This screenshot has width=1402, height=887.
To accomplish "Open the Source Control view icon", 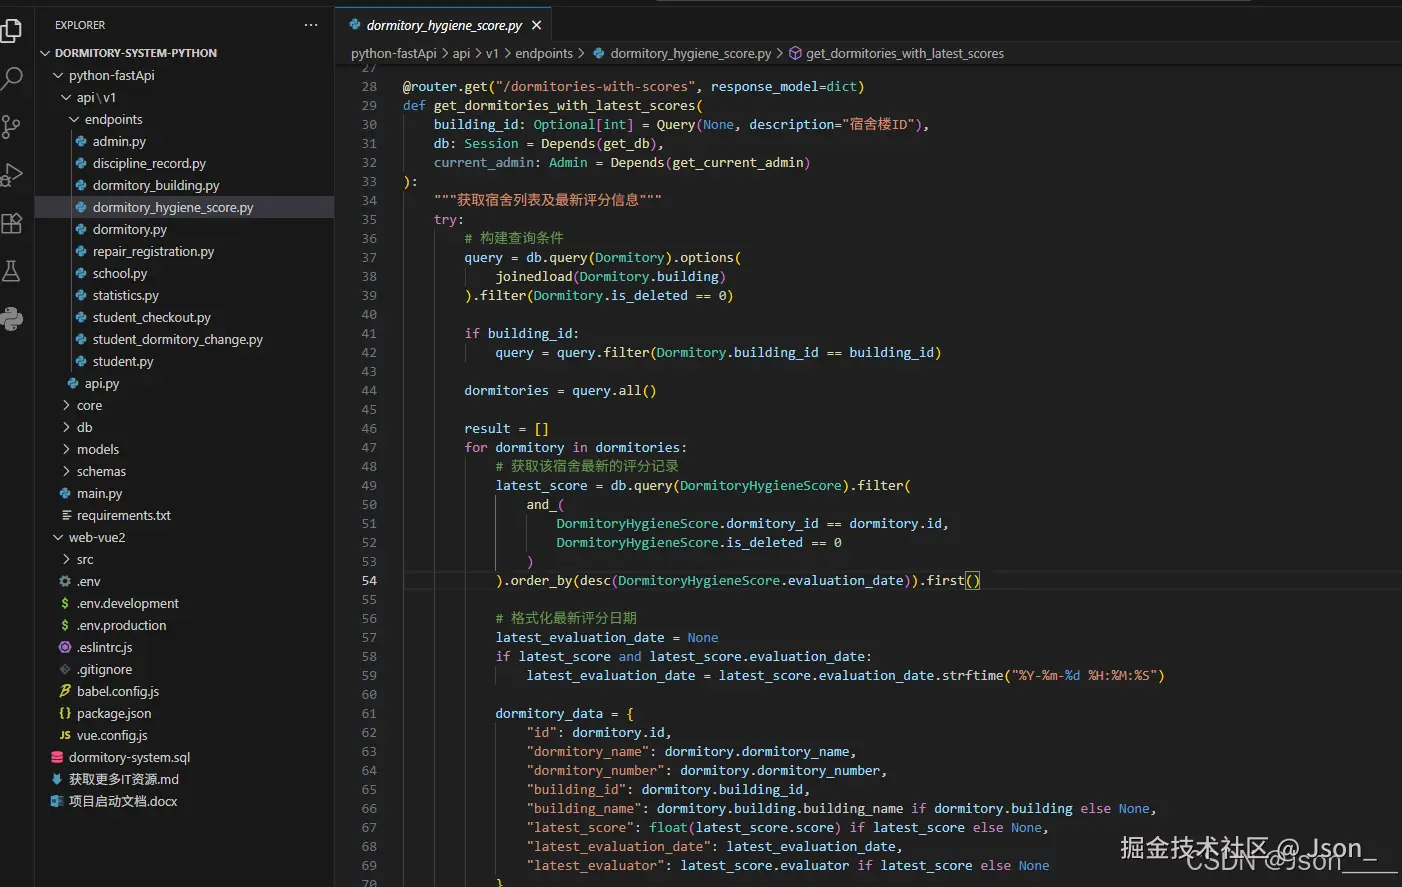I will pyautogui.click(x=12, y=126).
